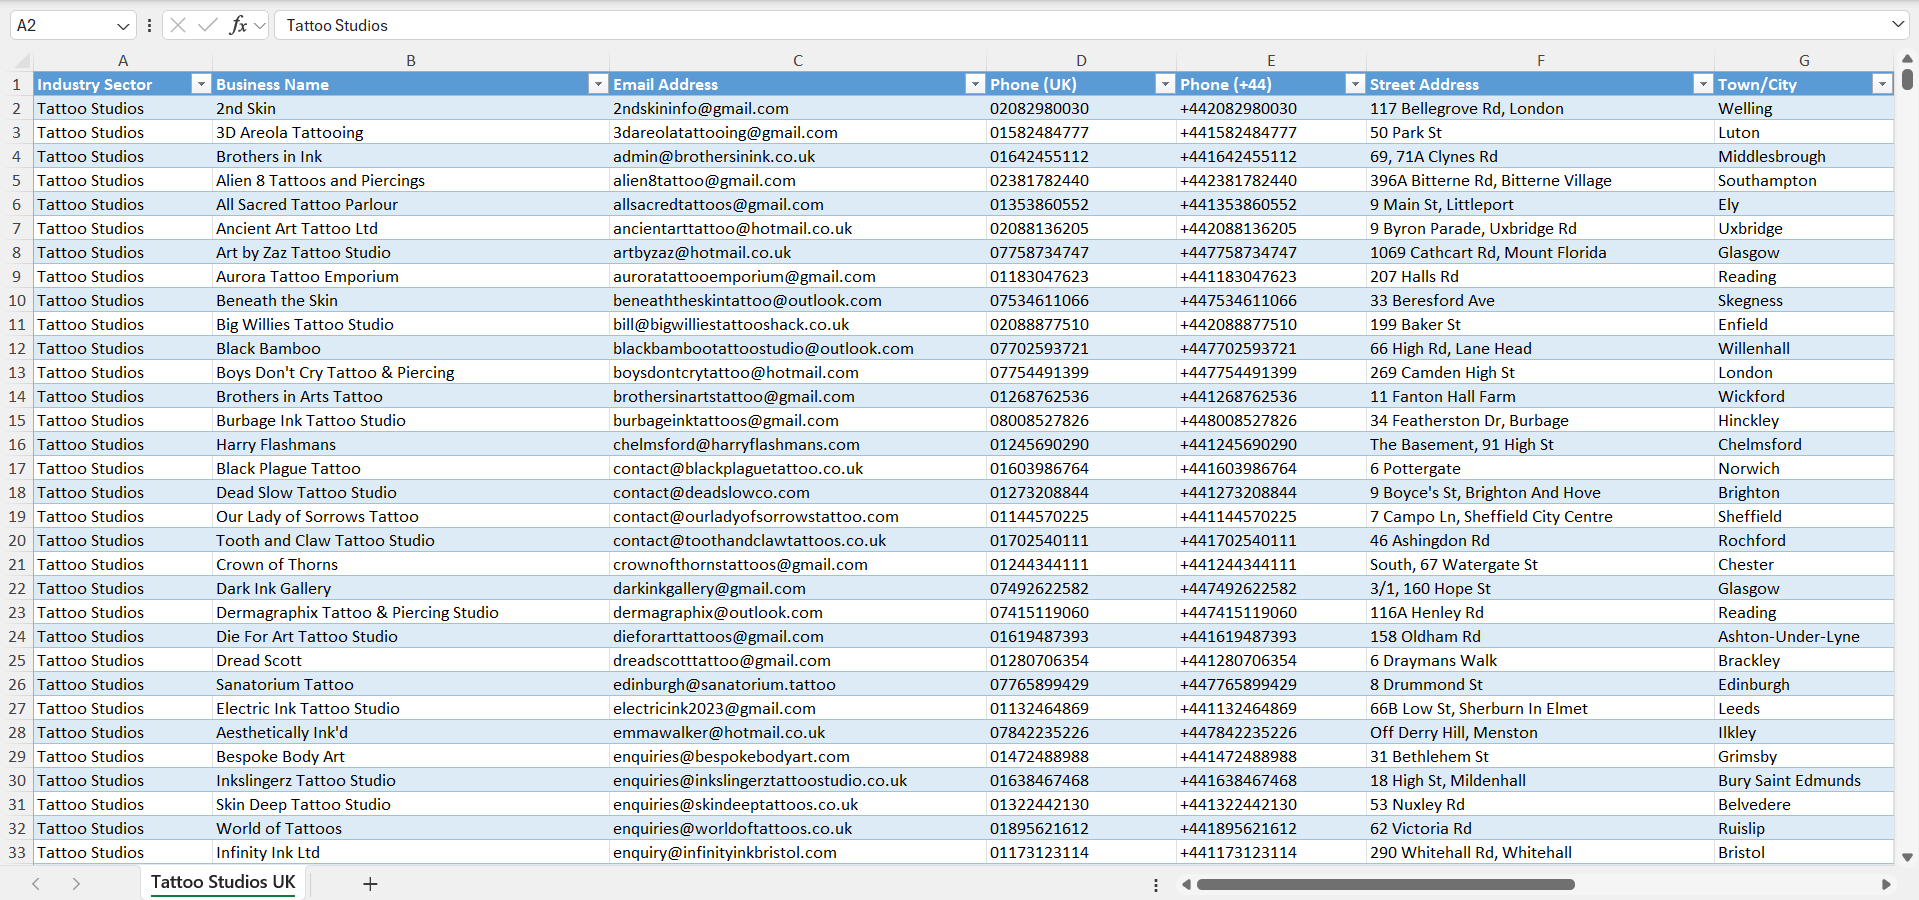Click inside the formula bar text field
The width and height of the screenshot is (1919, 900).
[1080, 25]
